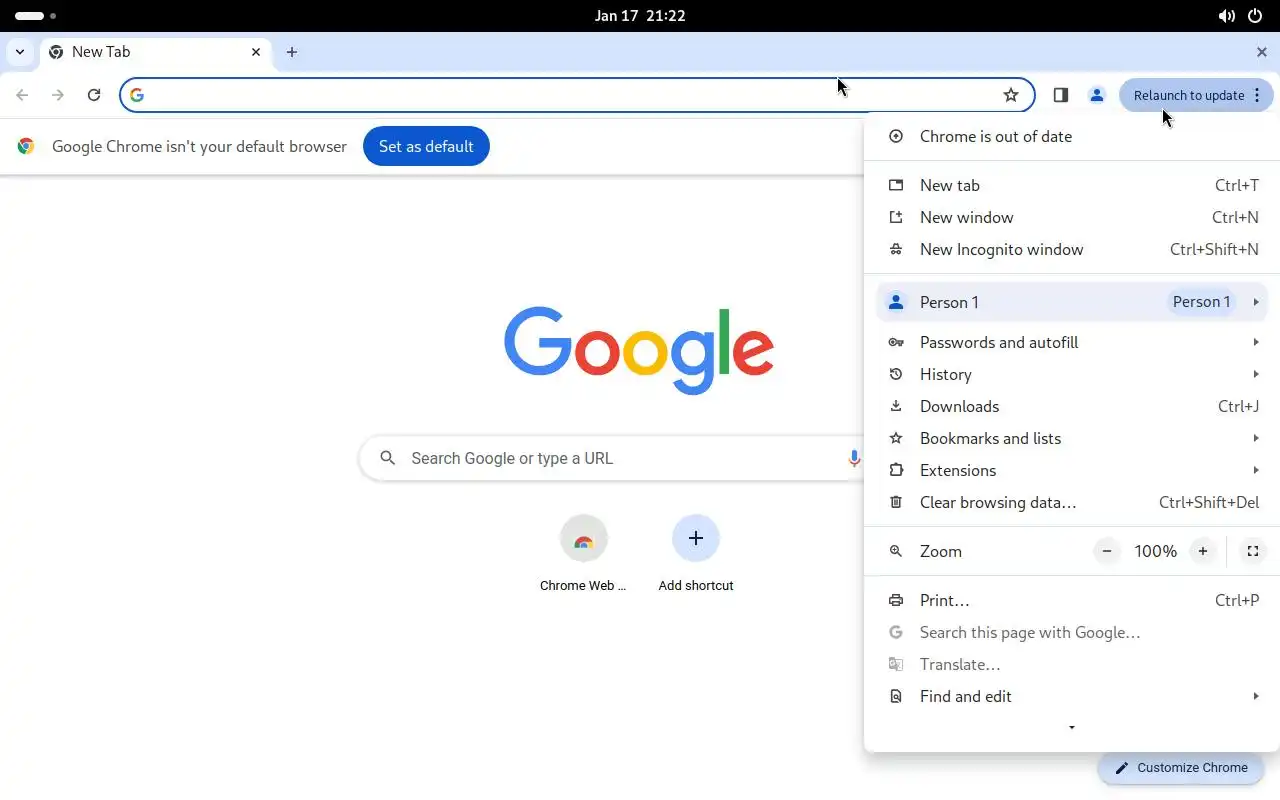The image size is (1280, 800).
Task: Open Person 1 profile submenu
Action: pyautogui.click(x=1072, y=302)
